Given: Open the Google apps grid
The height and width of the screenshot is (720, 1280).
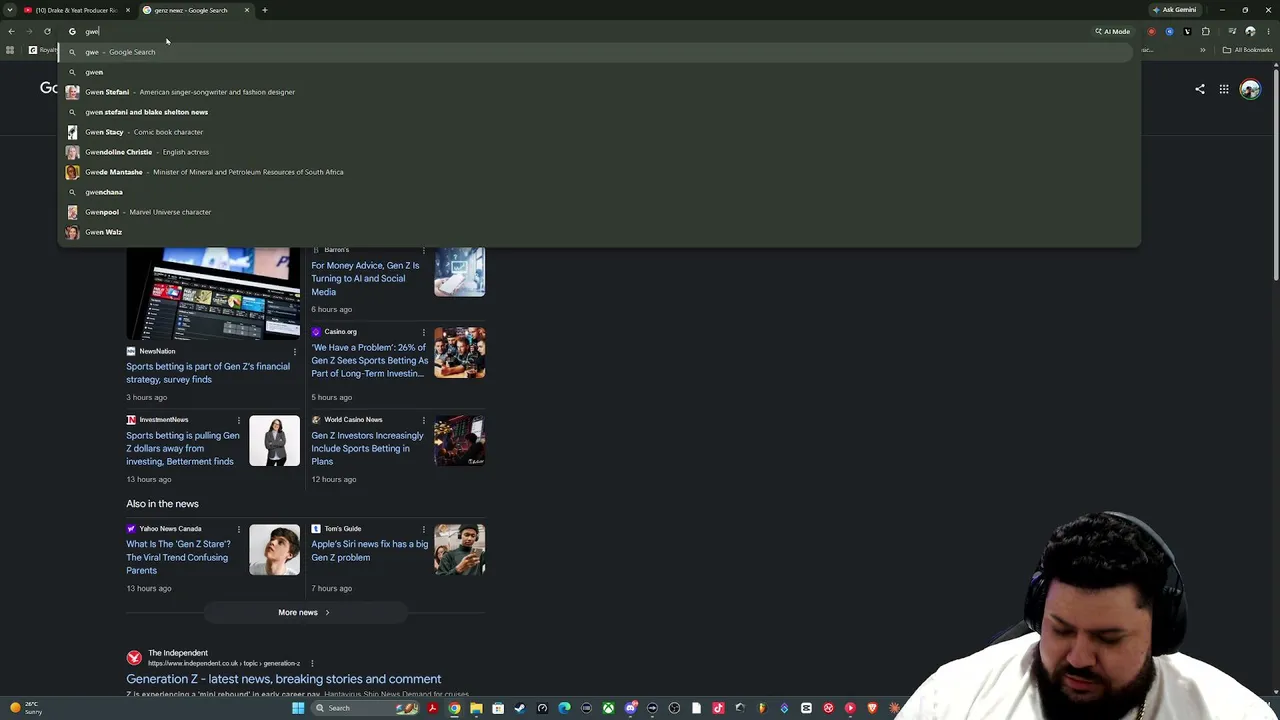Looking at the screenshot, I should coord(1224,89).
